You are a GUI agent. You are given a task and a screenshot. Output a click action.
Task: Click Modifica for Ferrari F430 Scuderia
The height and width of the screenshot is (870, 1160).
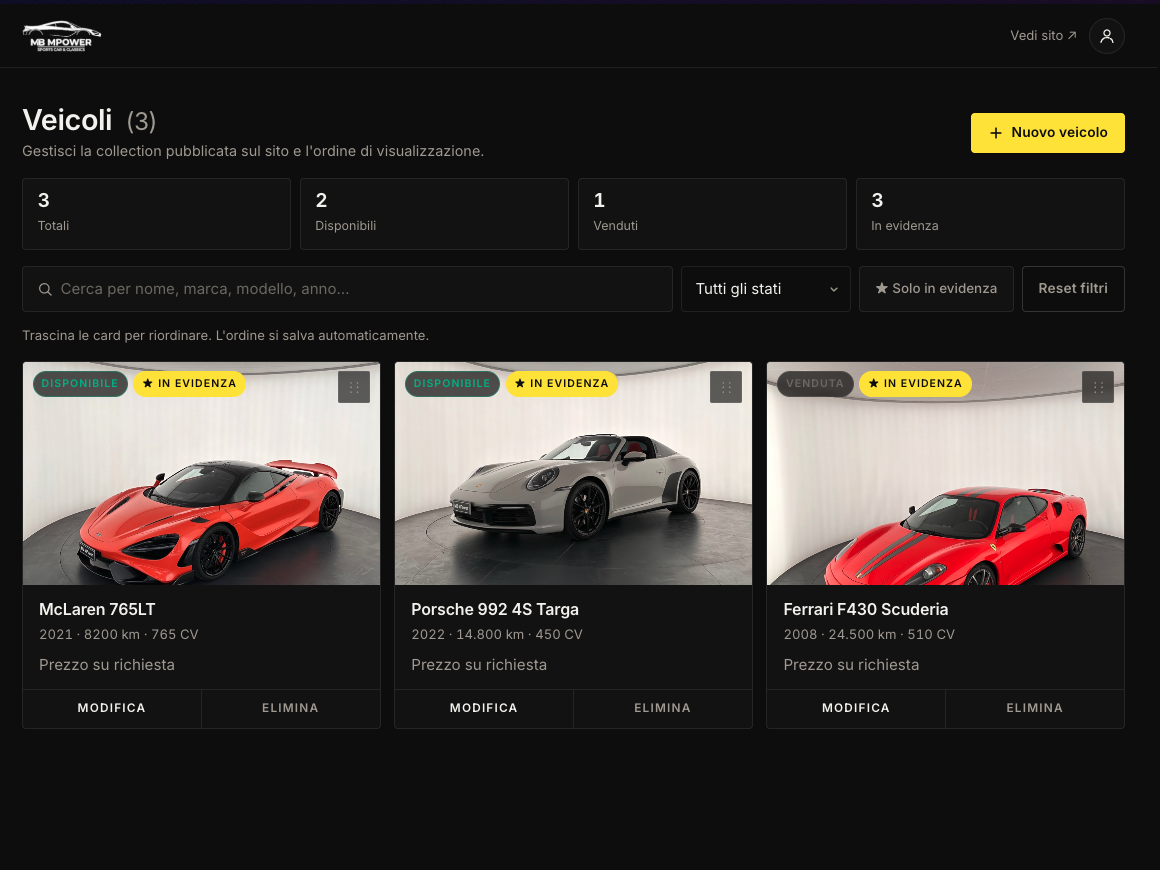pyautogui.click(x=856, y=708)
